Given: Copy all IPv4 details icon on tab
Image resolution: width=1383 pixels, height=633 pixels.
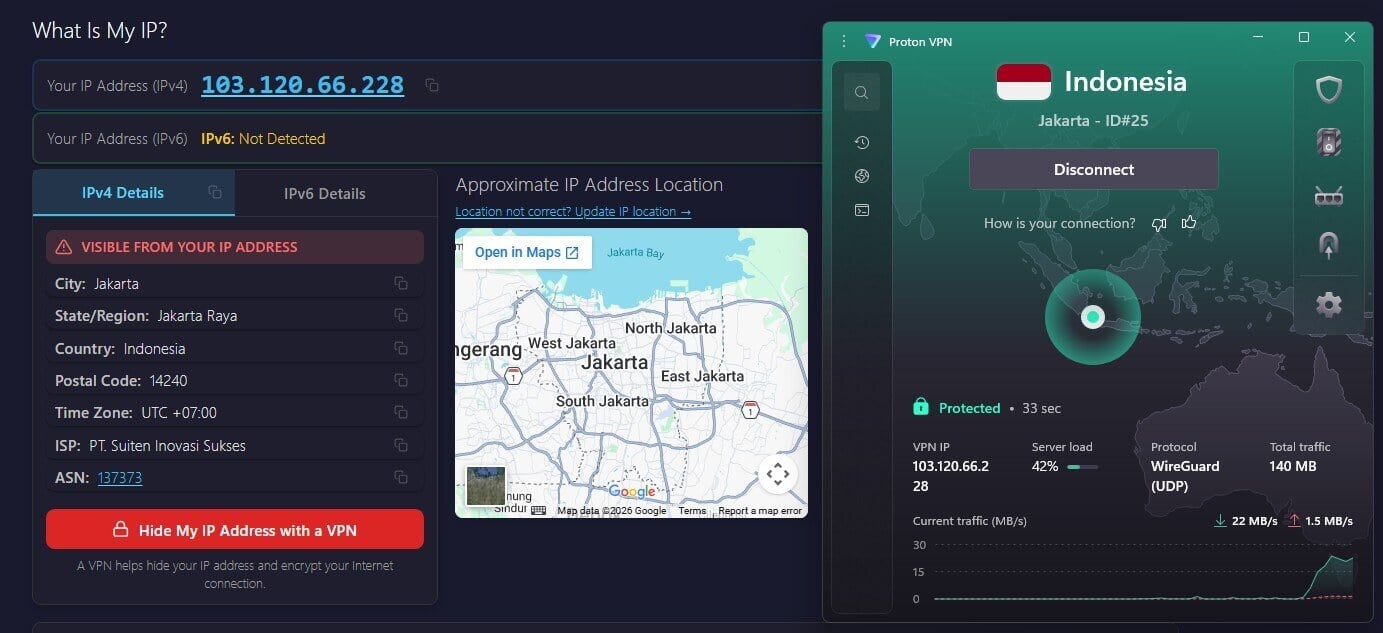Looking at the screenshot, I should (215, 192).
